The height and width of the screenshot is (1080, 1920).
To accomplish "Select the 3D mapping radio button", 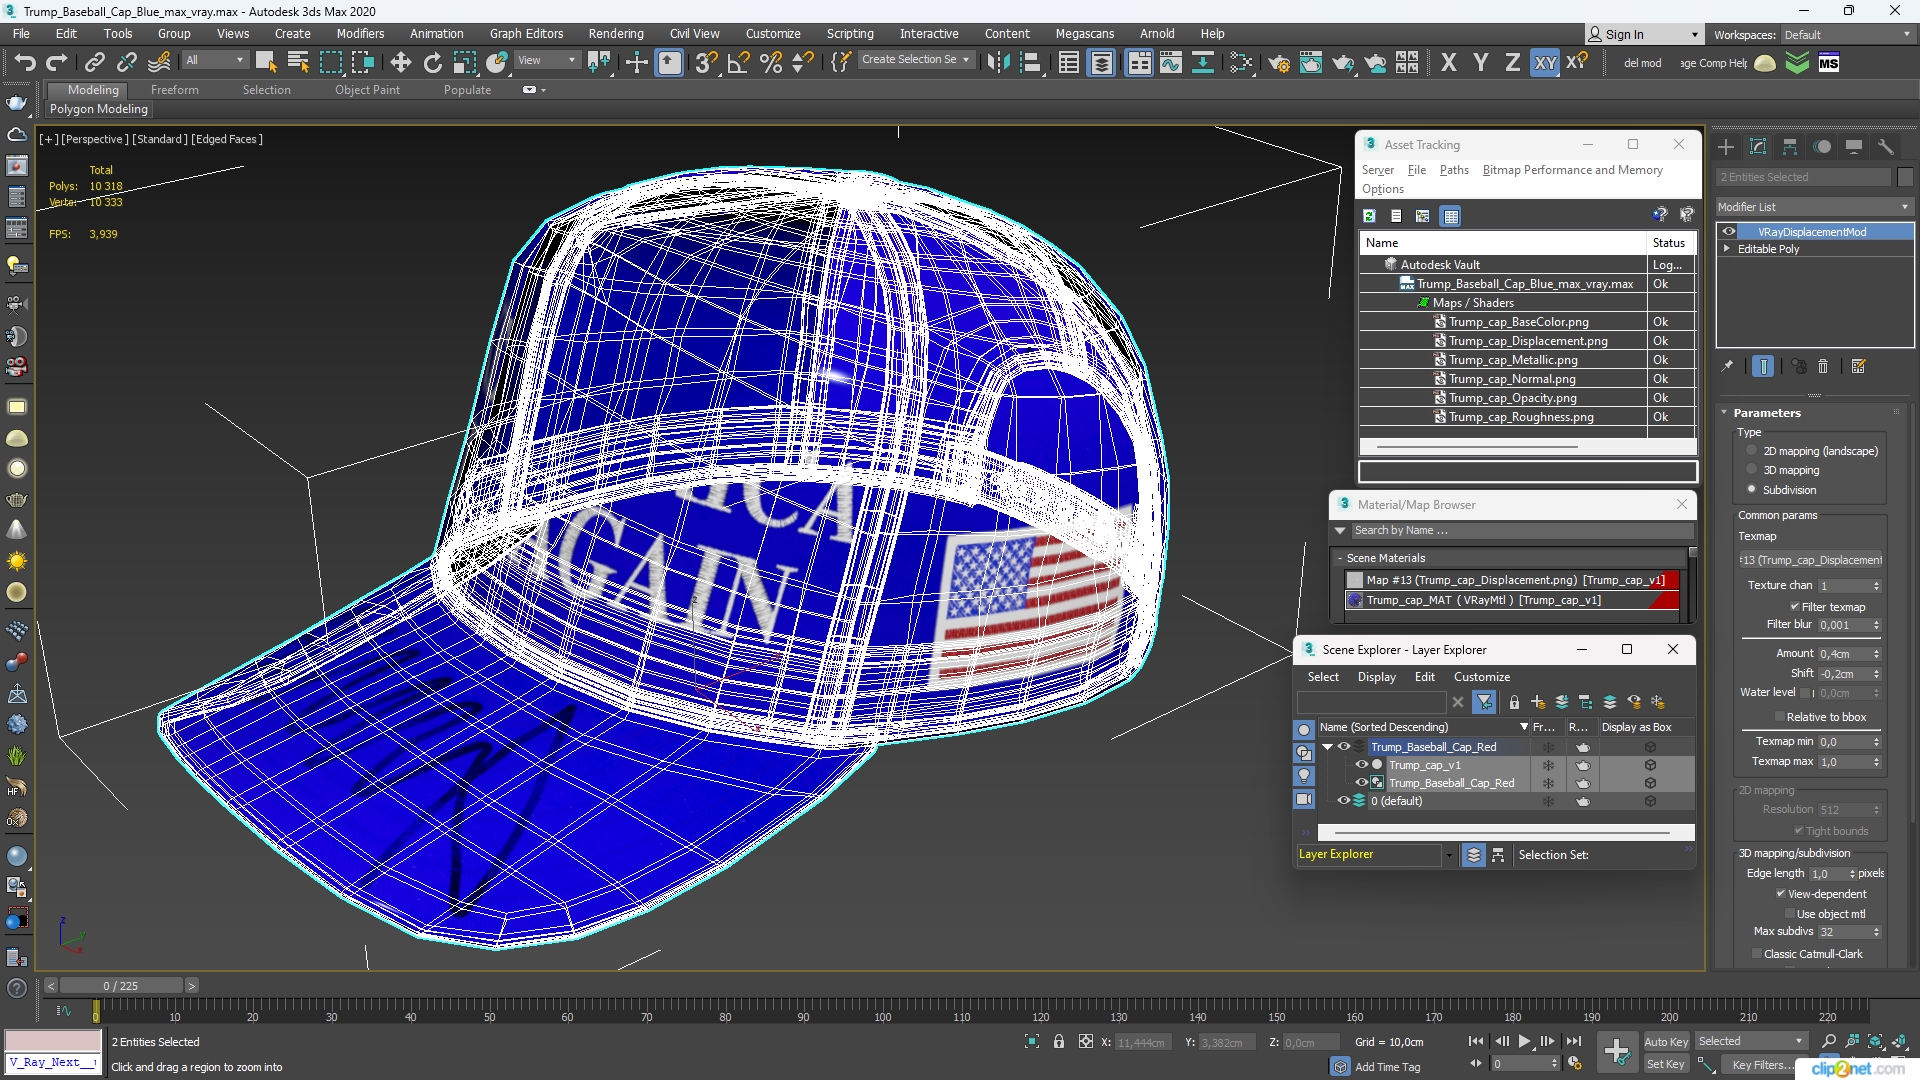I will coord(1752,469).
